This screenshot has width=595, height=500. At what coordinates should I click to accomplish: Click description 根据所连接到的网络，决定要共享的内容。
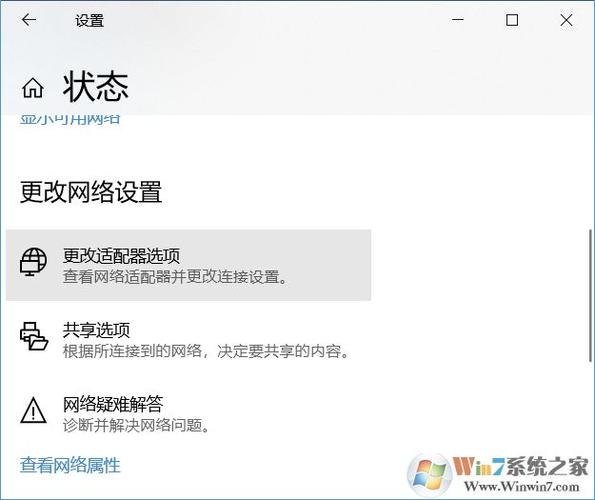tap(206, 351)
